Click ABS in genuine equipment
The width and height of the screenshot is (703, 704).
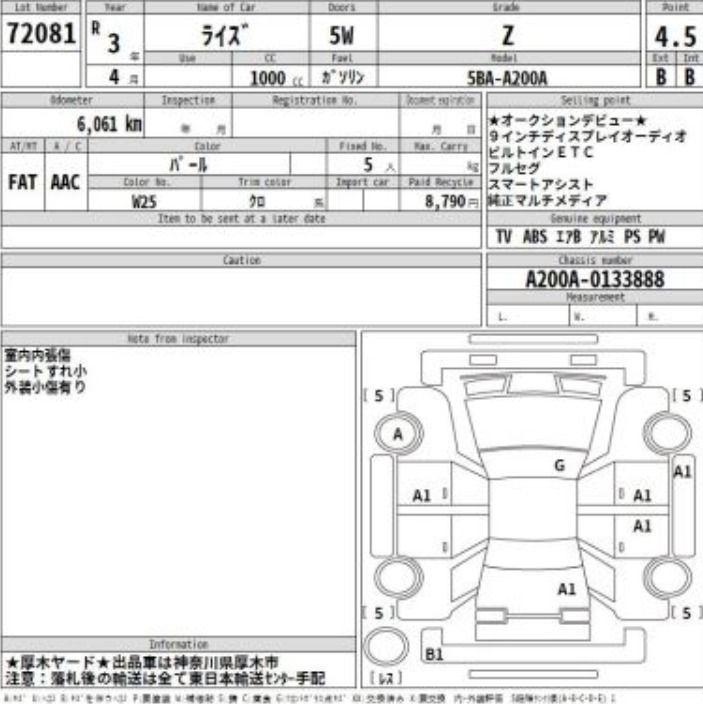(535, 237)
